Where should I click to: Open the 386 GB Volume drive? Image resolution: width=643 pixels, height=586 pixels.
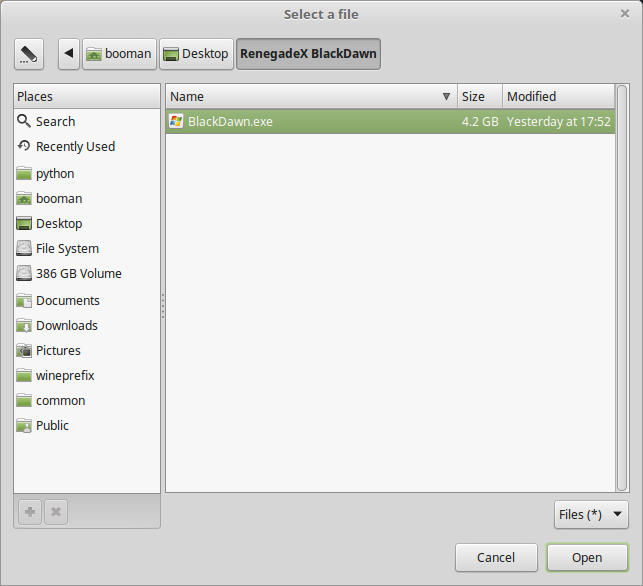click(x=87, y=274)
